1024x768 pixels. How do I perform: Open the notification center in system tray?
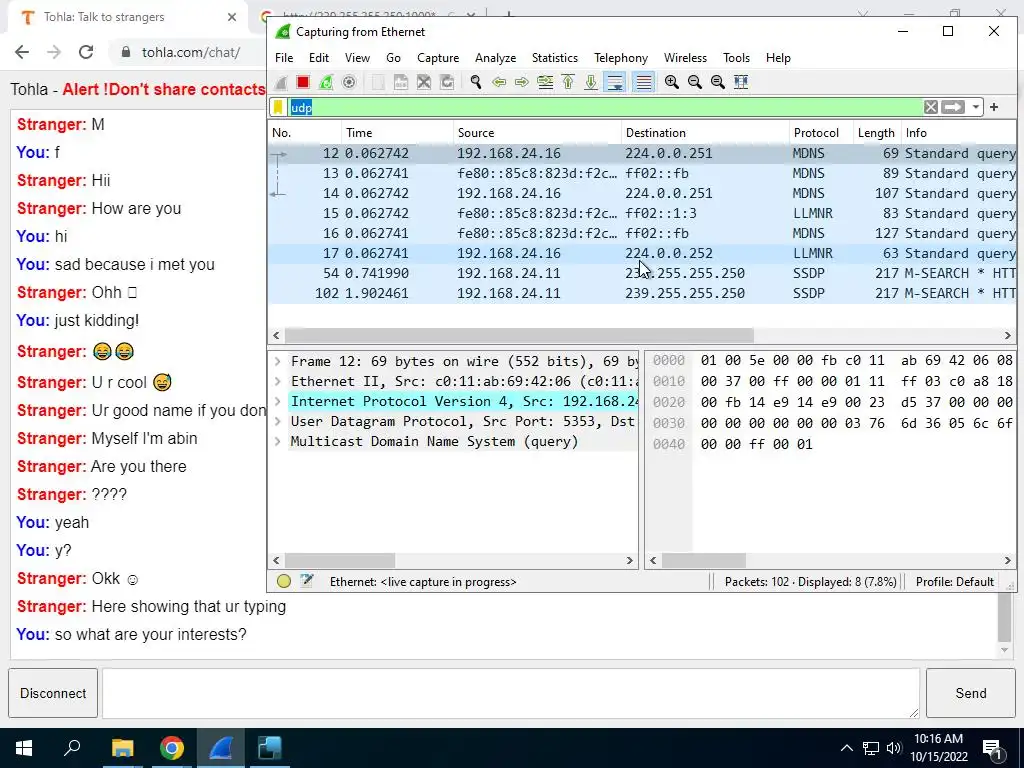[992, 748]
